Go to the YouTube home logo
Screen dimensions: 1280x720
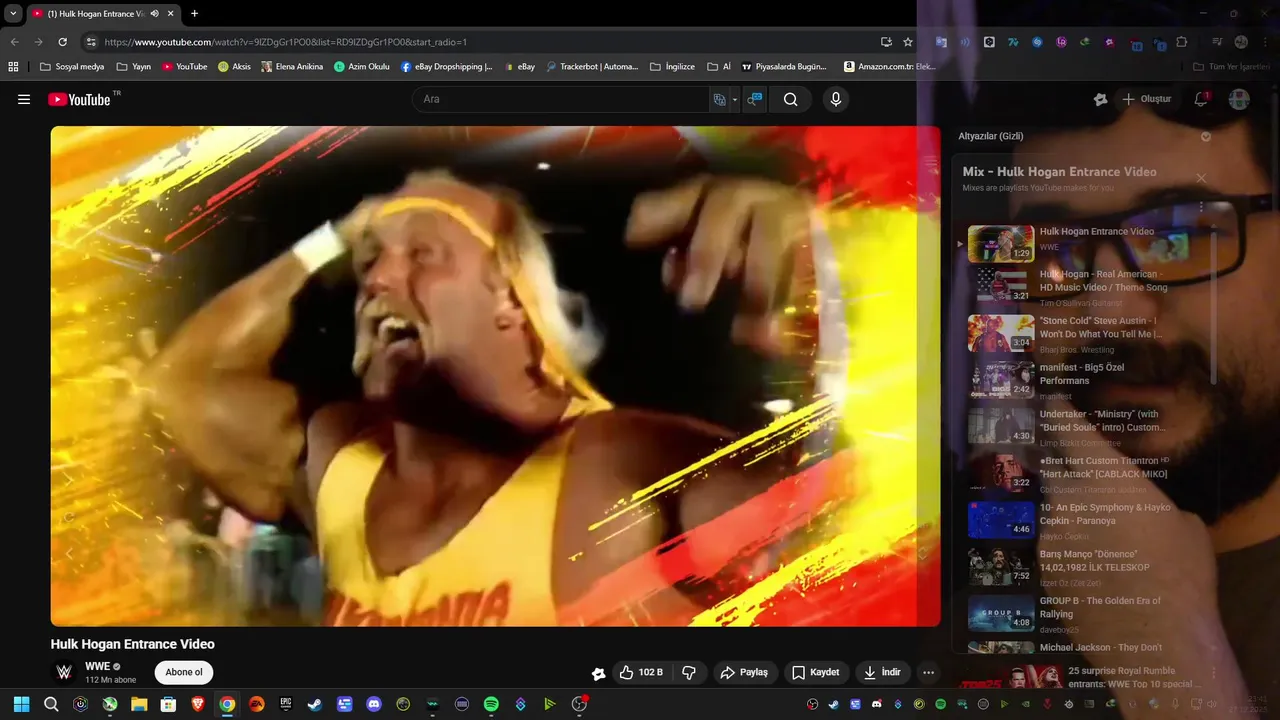point(79,99)
